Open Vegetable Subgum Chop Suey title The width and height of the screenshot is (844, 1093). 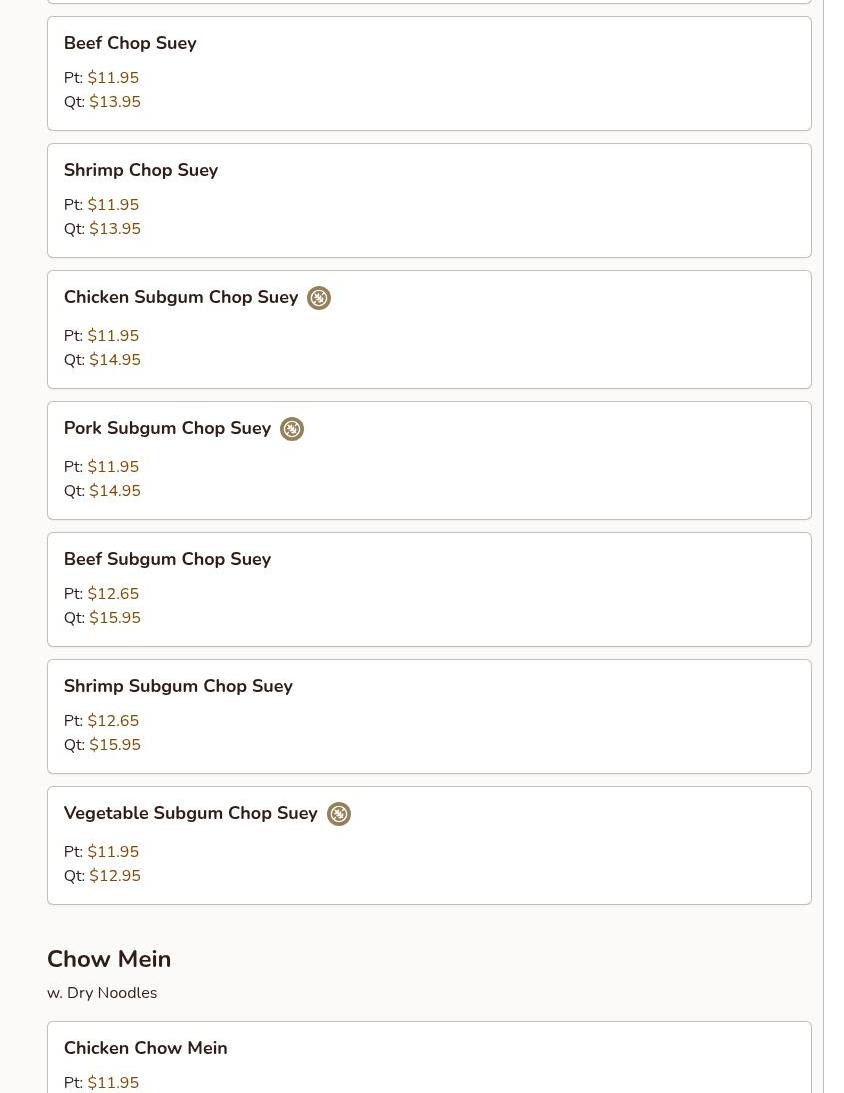(x=190, y=813)
